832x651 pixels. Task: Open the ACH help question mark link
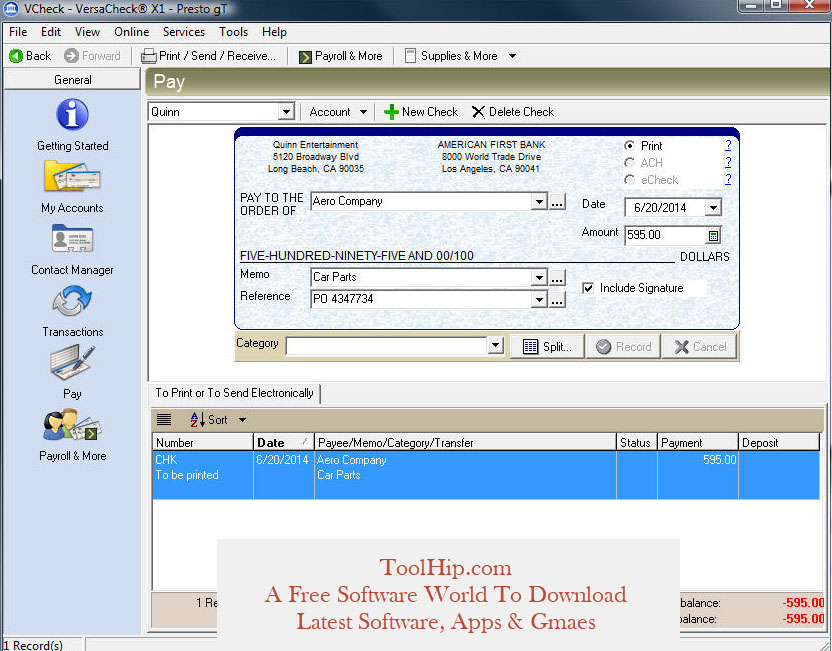click(x=728, y=162)
